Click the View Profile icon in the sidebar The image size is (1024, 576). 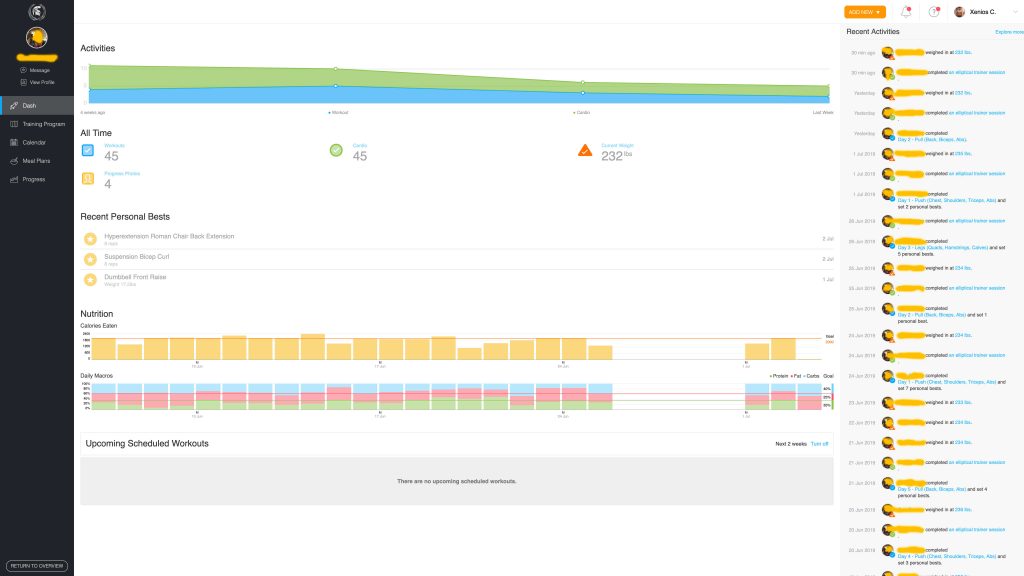click(x=24, y=82)
